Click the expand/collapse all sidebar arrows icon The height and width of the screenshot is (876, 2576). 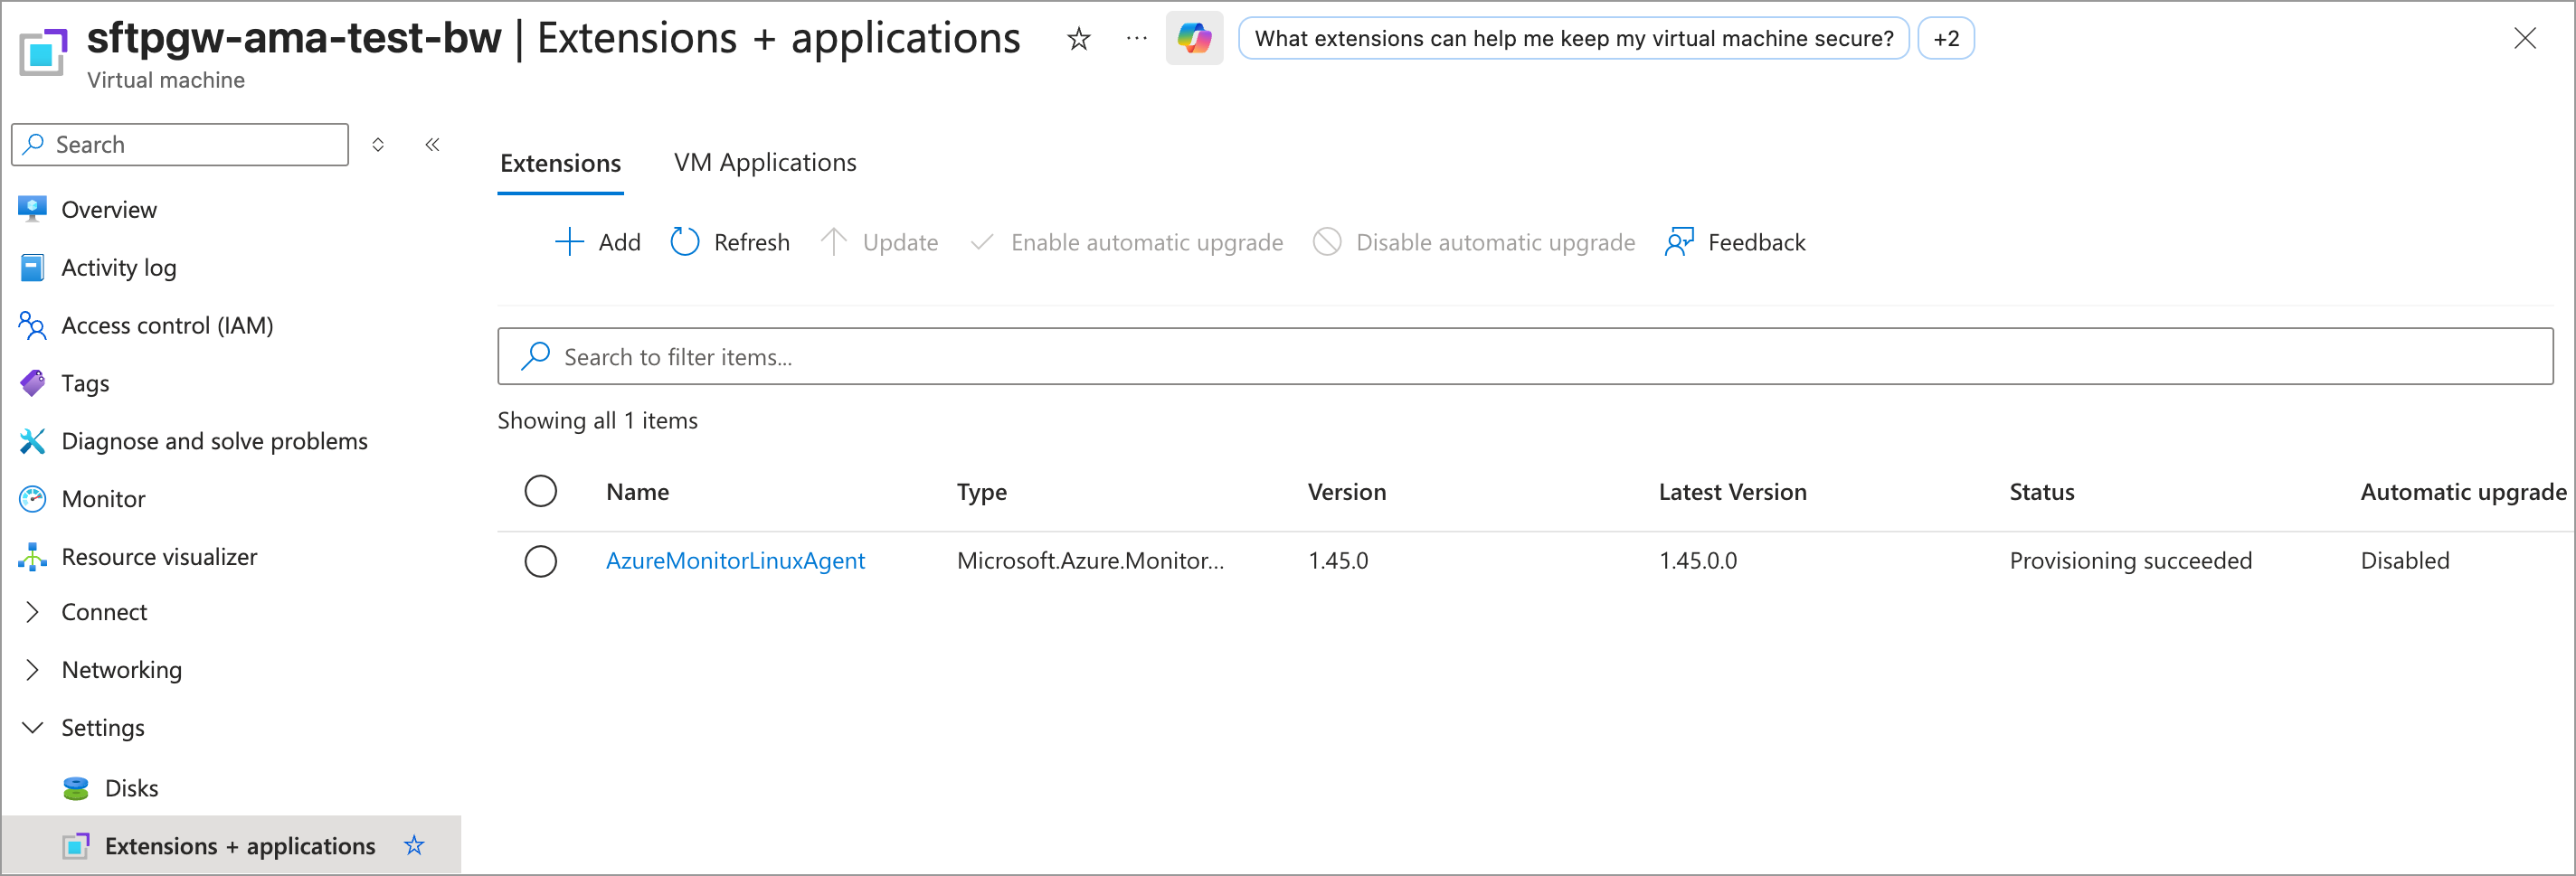point(378,144)
